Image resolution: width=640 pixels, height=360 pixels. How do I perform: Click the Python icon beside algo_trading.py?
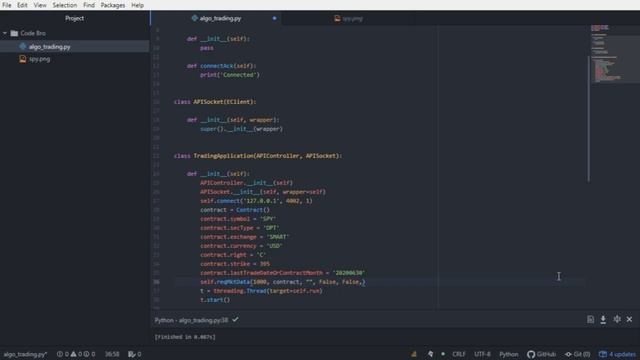[22, 47]
